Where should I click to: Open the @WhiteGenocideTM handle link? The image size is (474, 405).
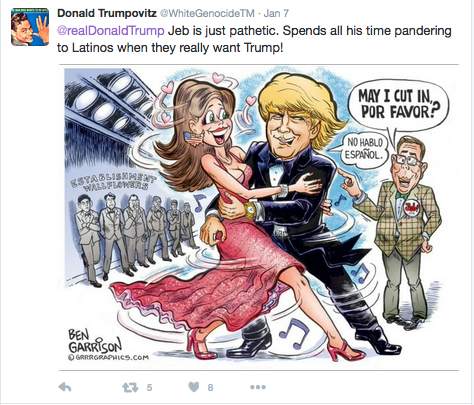(x=207, y=14)
